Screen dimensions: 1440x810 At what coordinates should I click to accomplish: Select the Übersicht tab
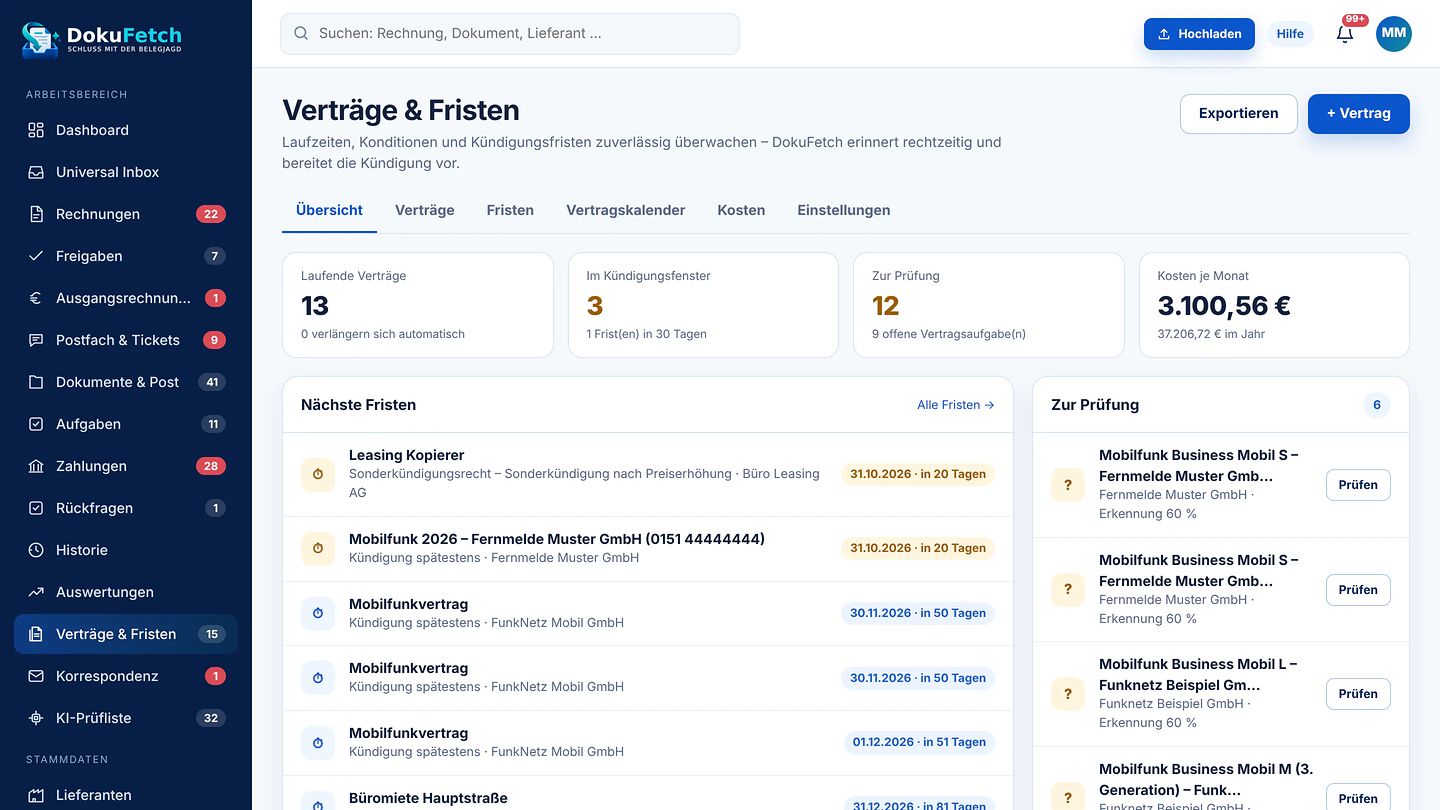(x=329, y=210)
